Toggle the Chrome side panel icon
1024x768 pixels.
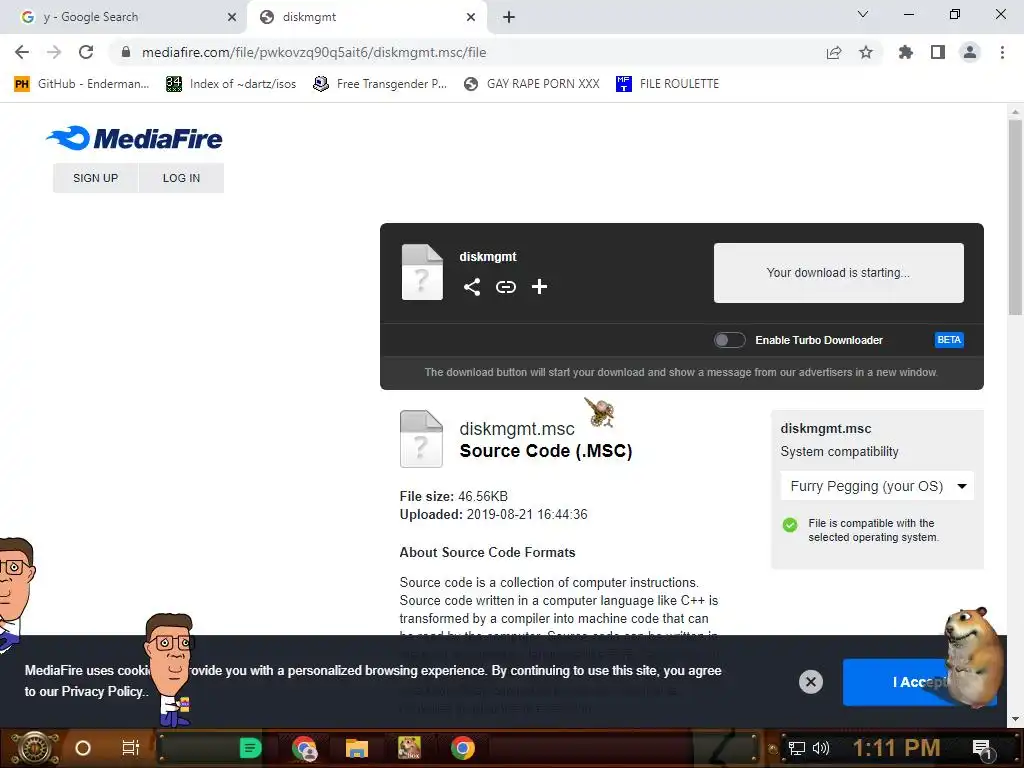[938, 52]
